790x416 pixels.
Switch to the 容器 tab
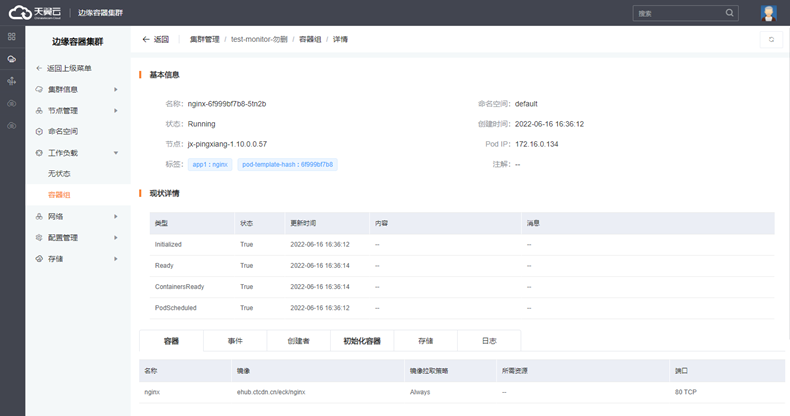tap(171, 341)
